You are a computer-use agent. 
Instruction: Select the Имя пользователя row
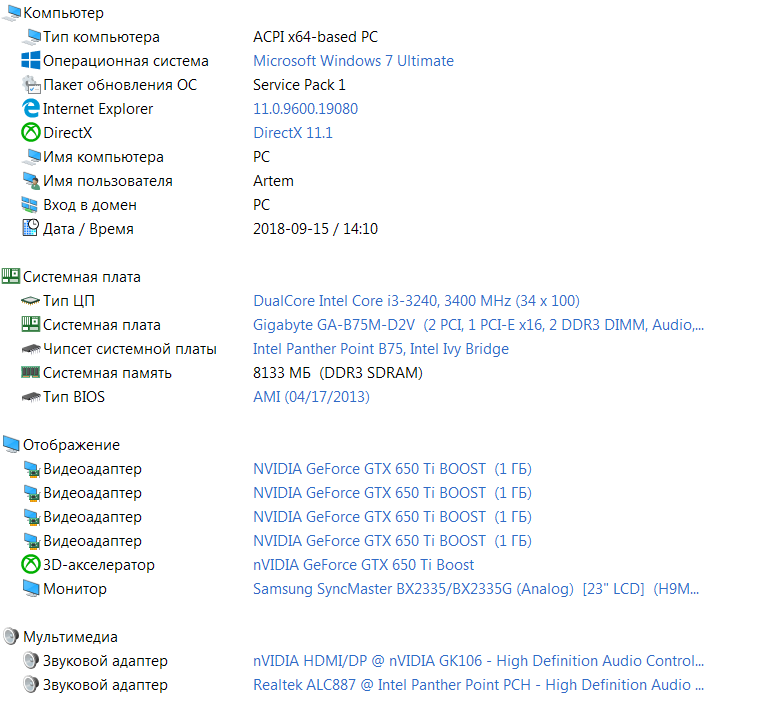[x=107, y=181]
